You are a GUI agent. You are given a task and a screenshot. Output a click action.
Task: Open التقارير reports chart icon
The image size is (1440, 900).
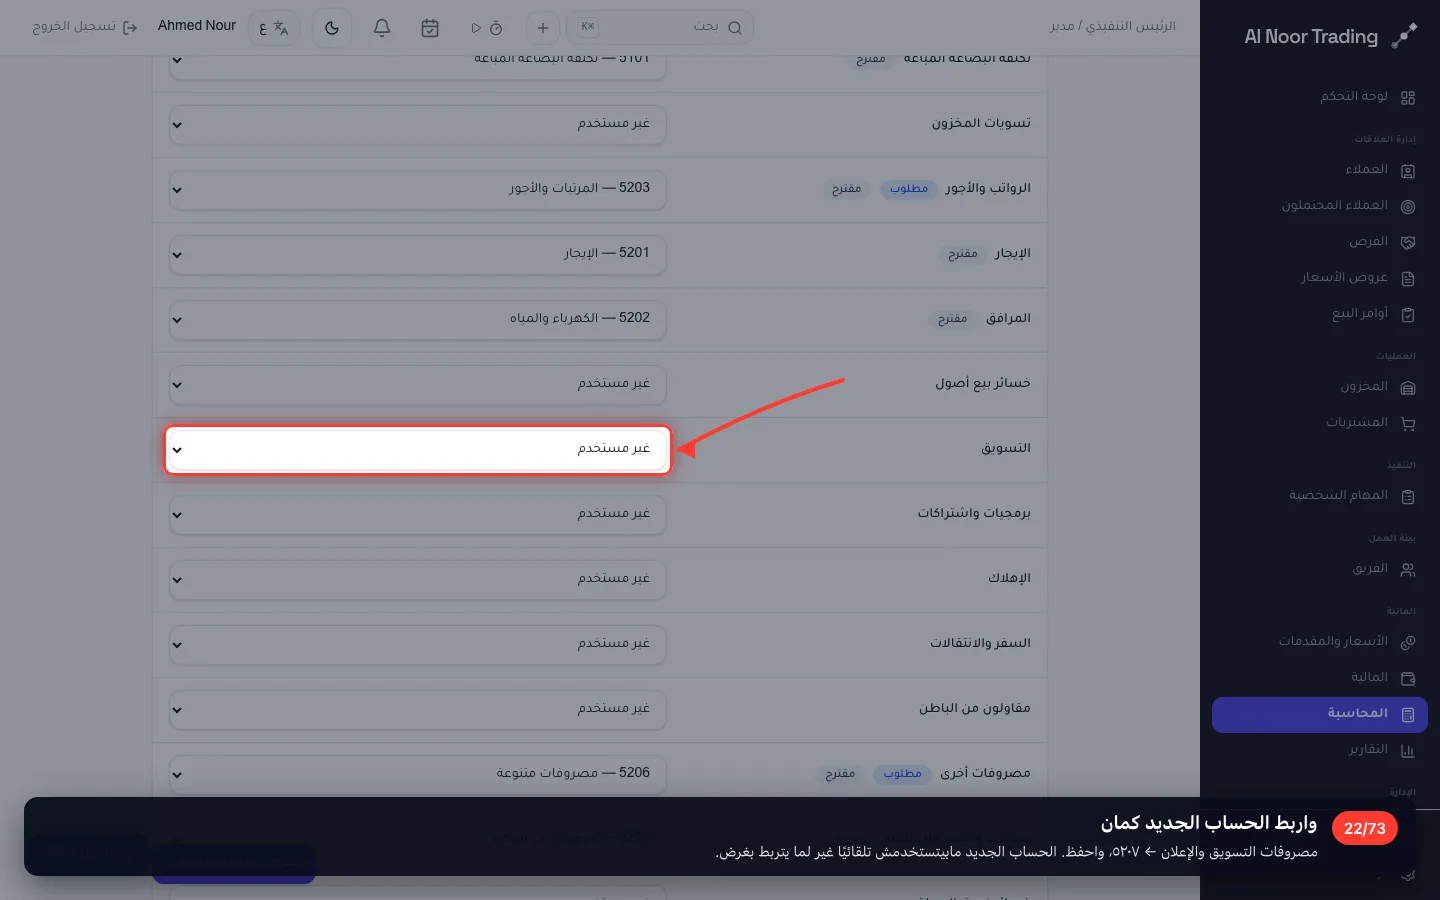pos(1408,751)
